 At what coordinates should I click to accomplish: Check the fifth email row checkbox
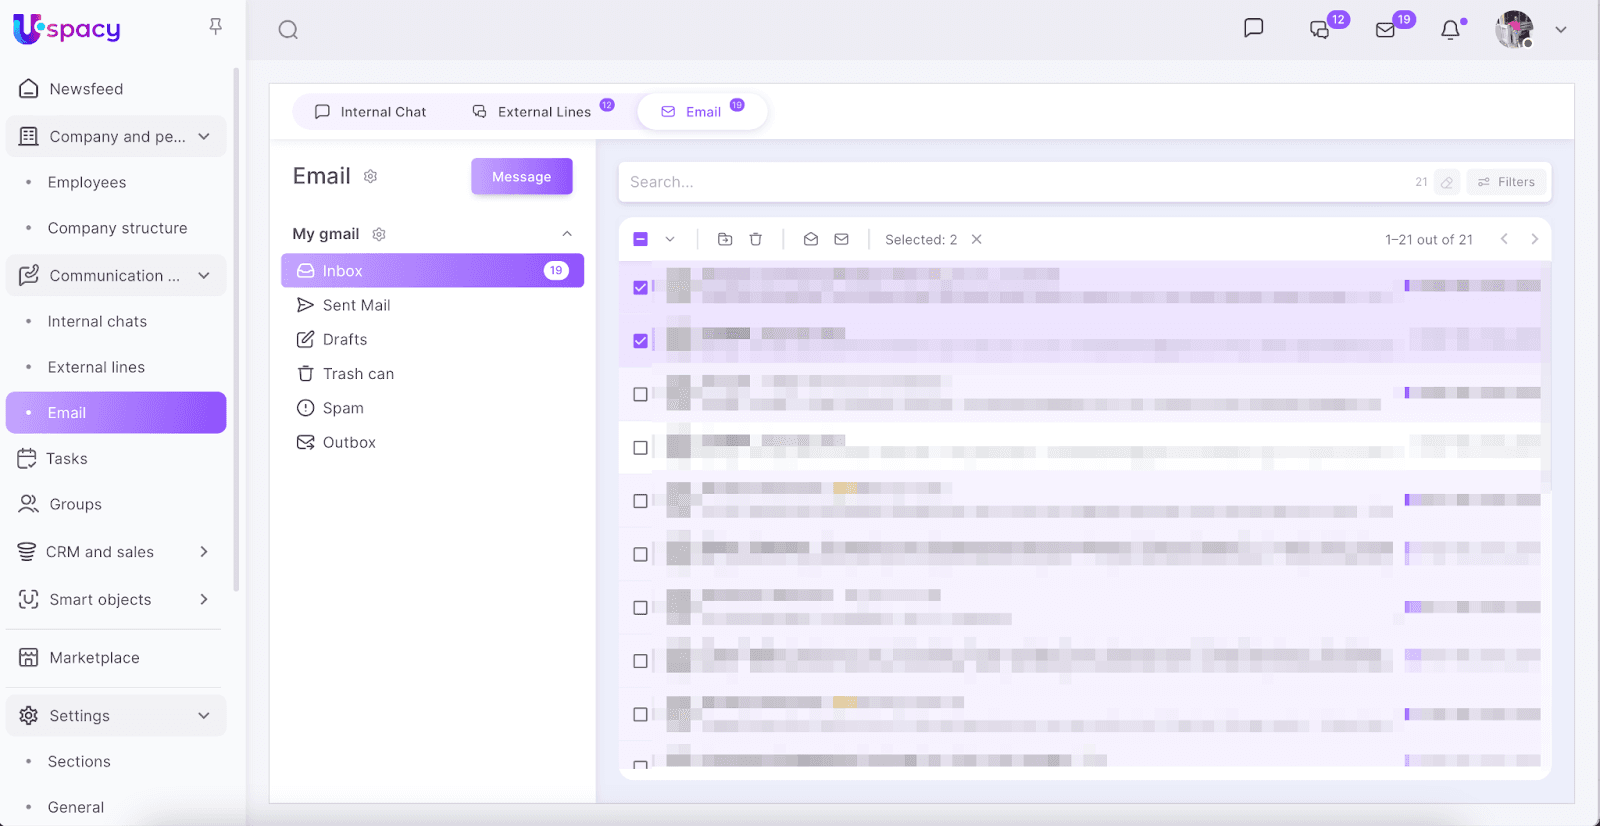(x=641, y=501)
